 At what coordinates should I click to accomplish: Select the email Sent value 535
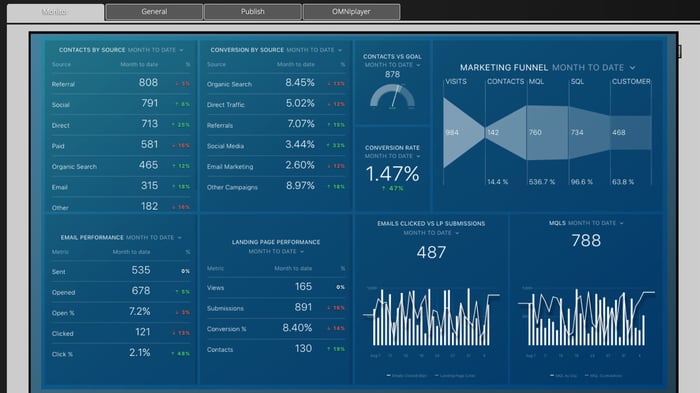[x=141, y=270]
